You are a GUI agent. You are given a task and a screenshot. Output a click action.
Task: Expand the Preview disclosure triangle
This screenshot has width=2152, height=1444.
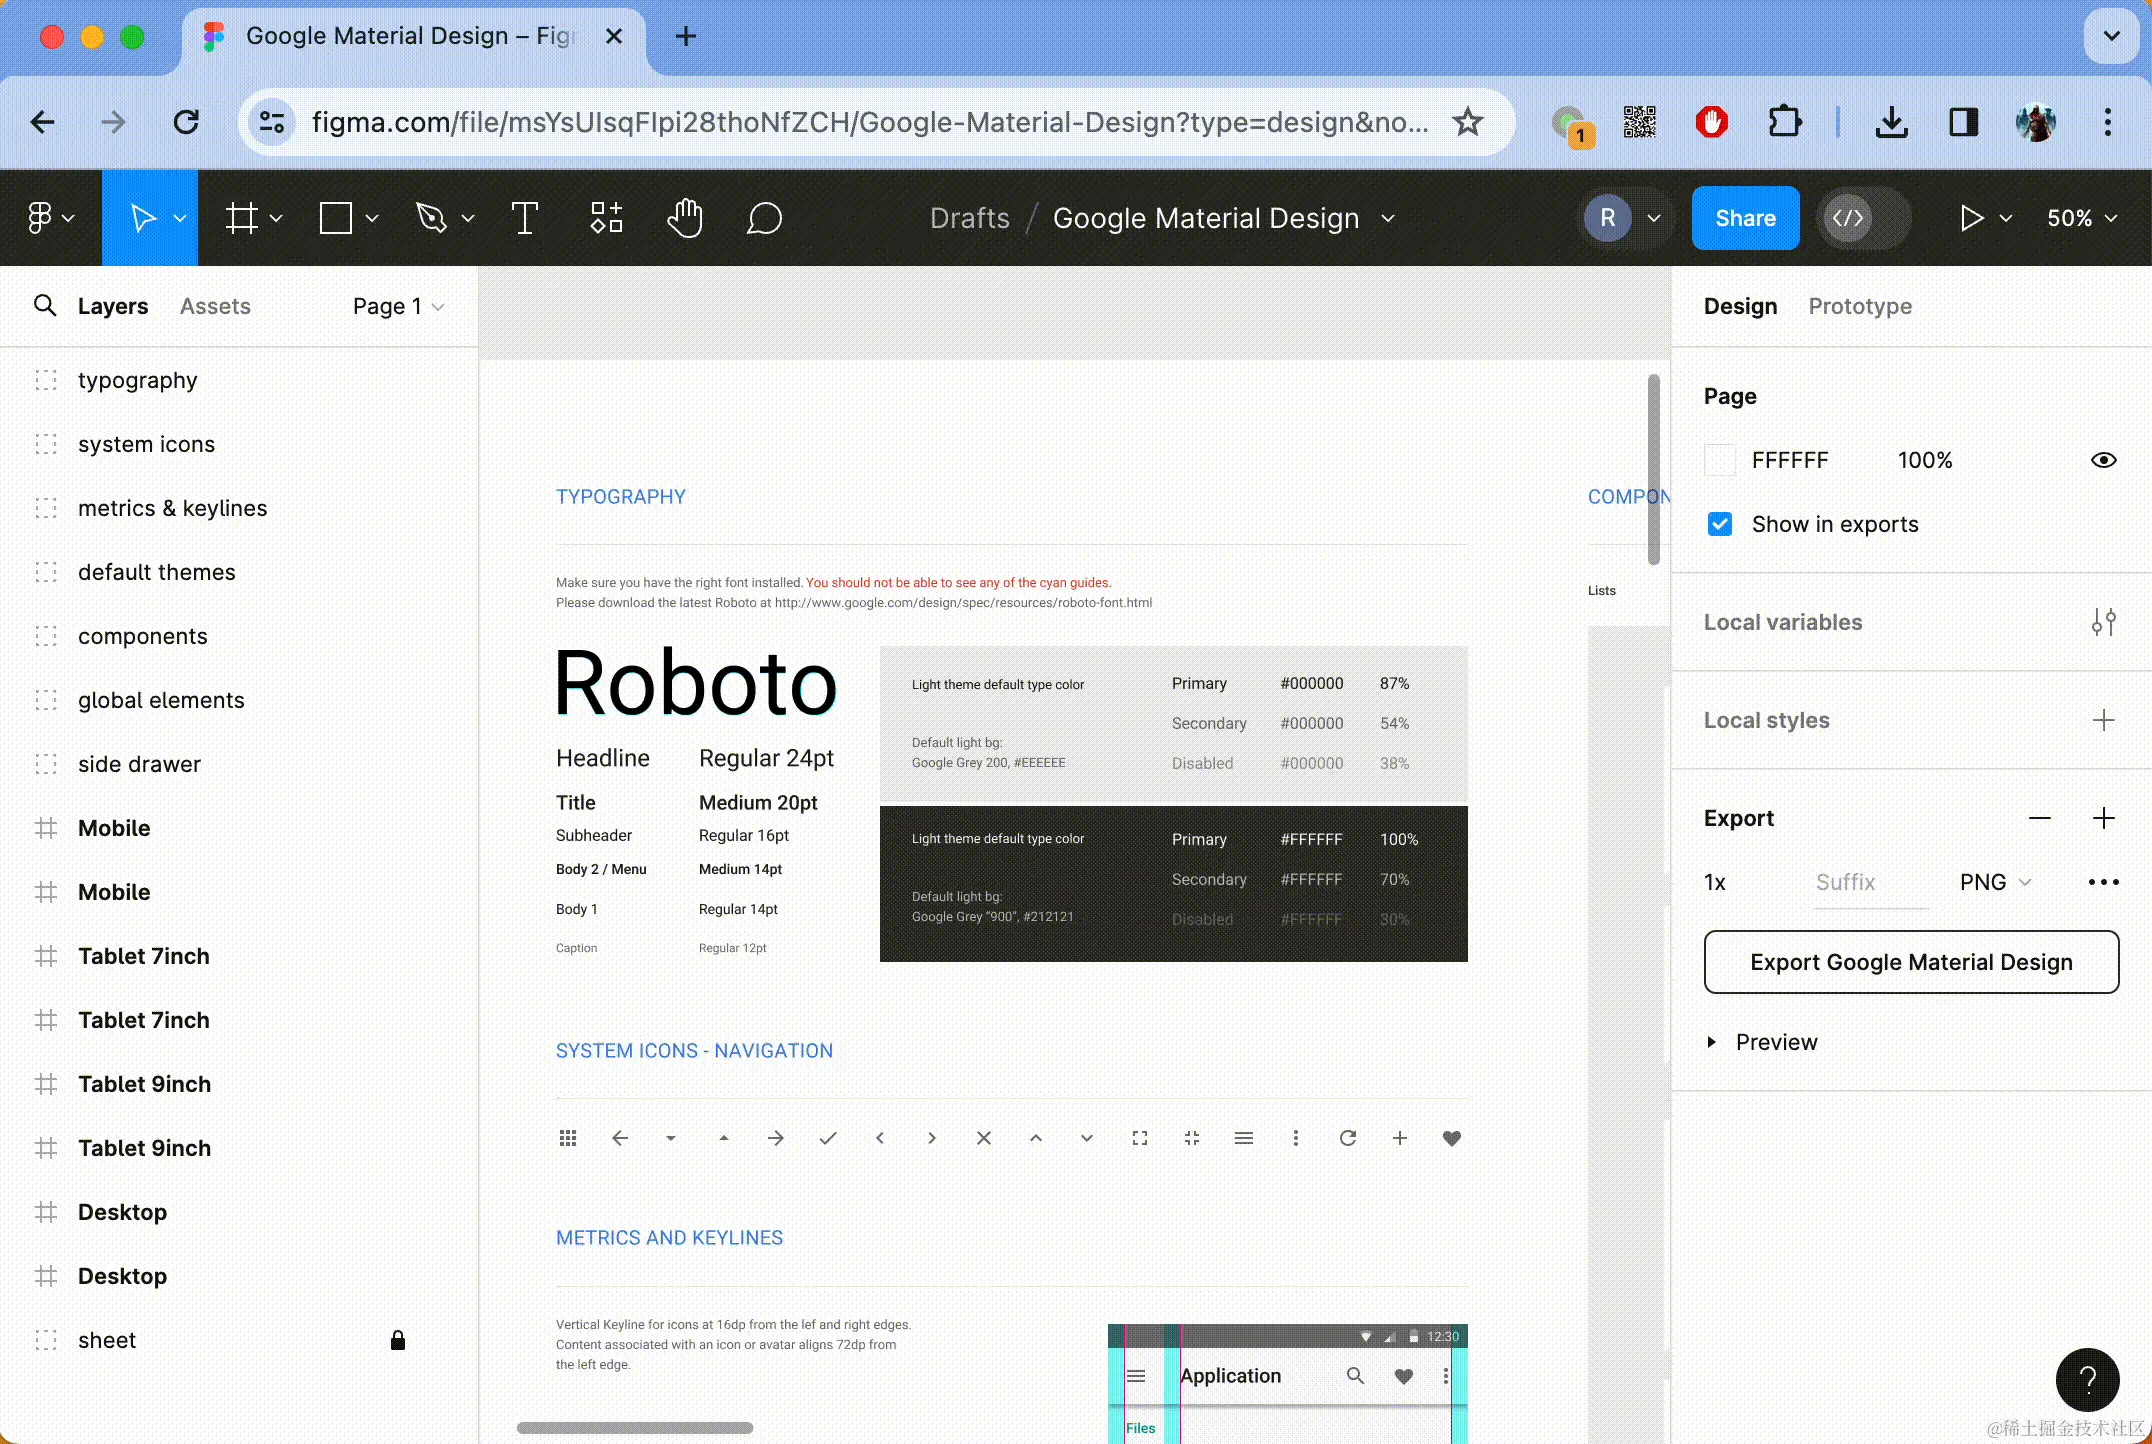pyautogui.click(x=1711, y=1042)
